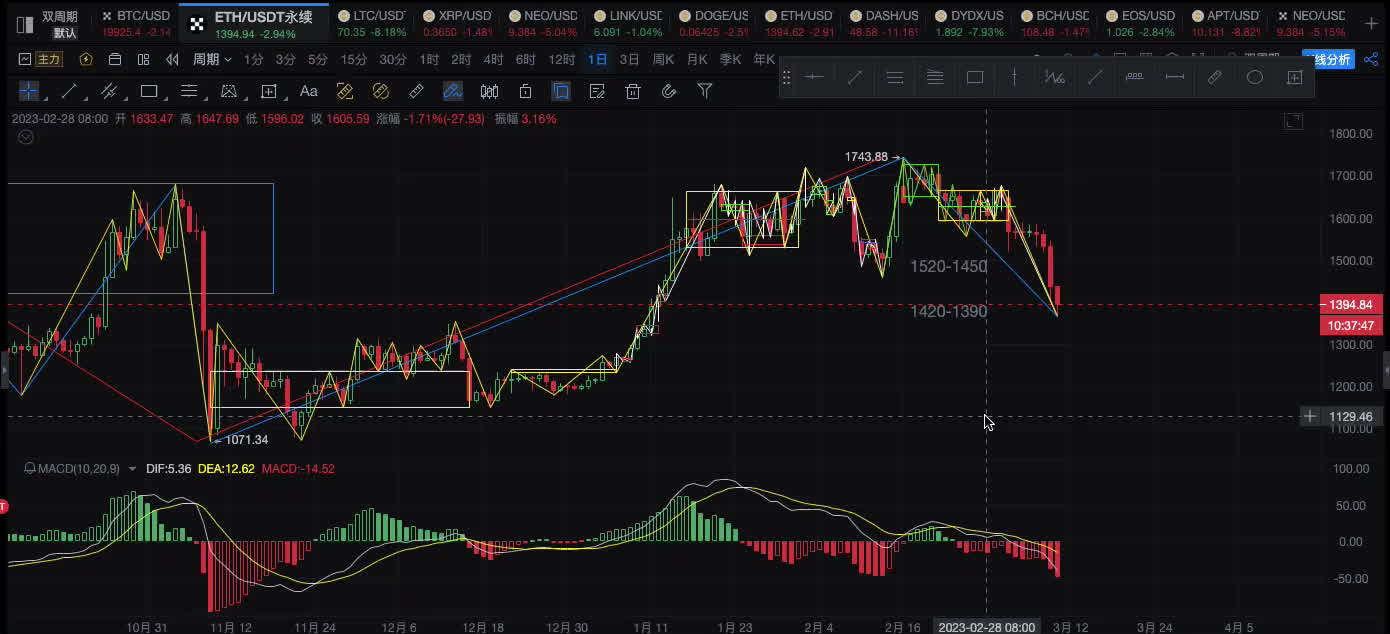Select the 4时 timeframe button

493,59
